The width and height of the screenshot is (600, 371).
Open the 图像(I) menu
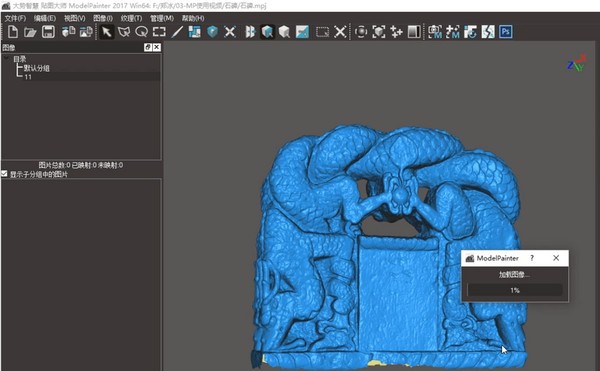[103, 18]
